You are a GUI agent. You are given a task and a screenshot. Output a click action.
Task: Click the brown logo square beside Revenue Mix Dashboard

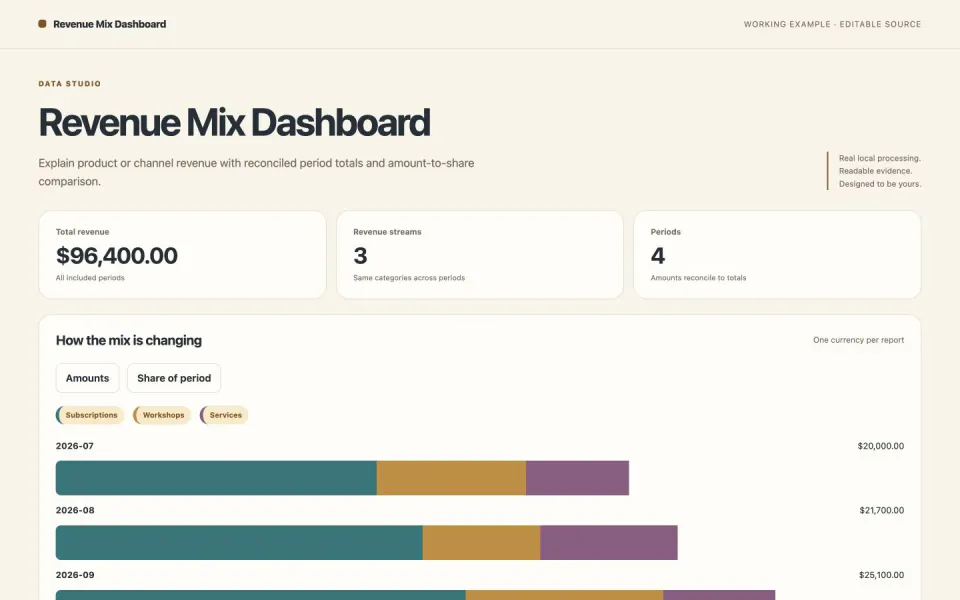(42, 24)
